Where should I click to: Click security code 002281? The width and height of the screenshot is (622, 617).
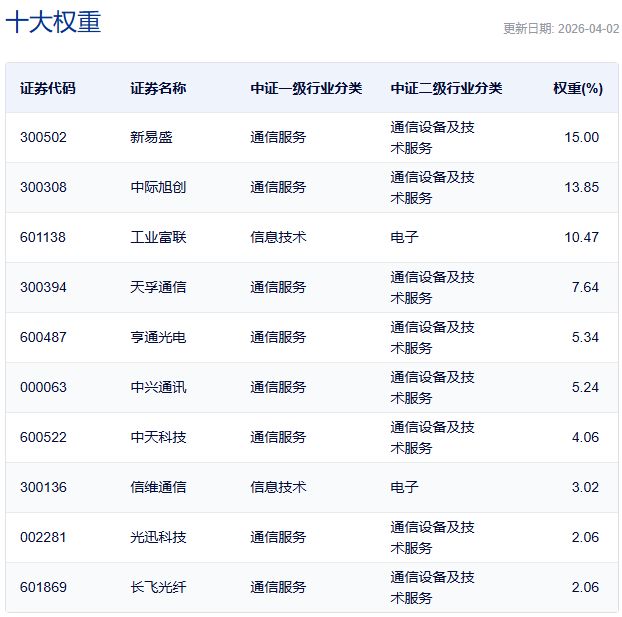pyautogui.click(x=43, y=537)
